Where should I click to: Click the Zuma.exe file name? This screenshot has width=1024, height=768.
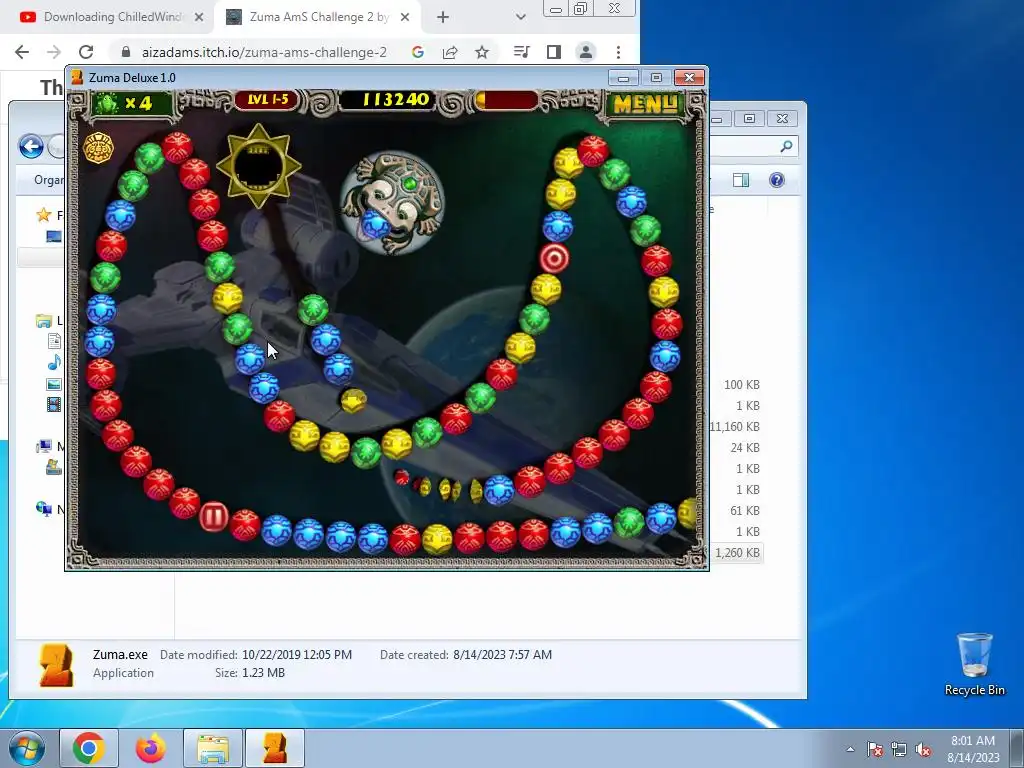click(x=120, y=654)
